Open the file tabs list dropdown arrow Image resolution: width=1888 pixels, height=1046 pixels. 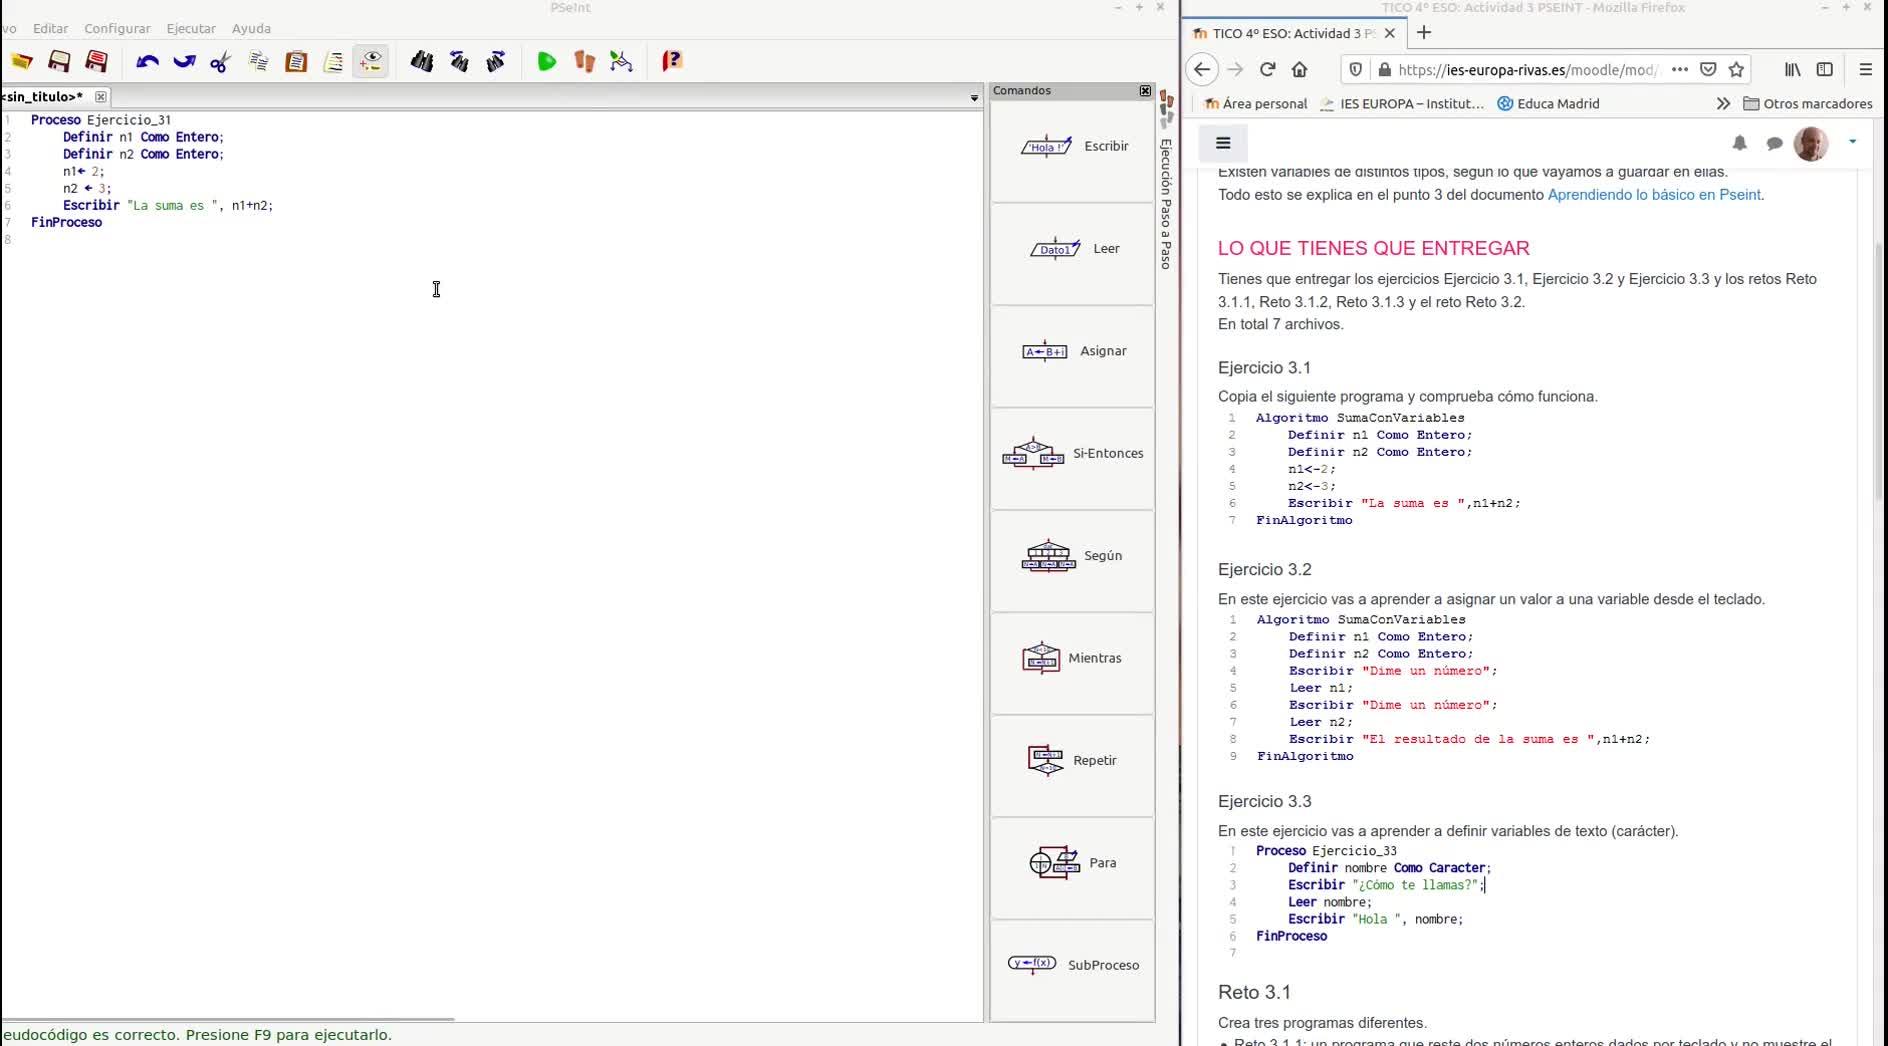974,98
